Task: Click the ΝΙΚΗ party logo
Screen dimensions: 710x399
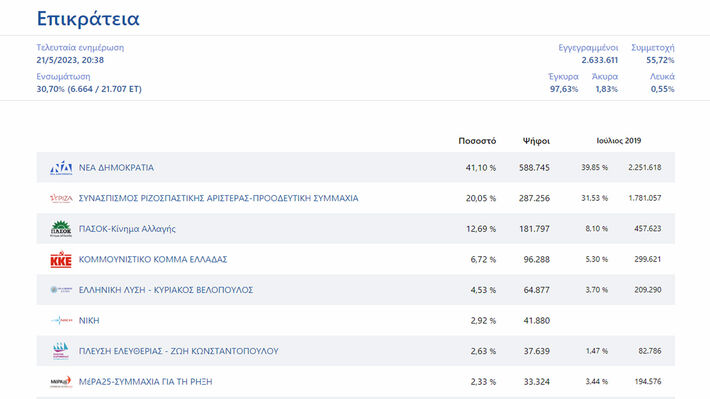Action: pos(61,321)
